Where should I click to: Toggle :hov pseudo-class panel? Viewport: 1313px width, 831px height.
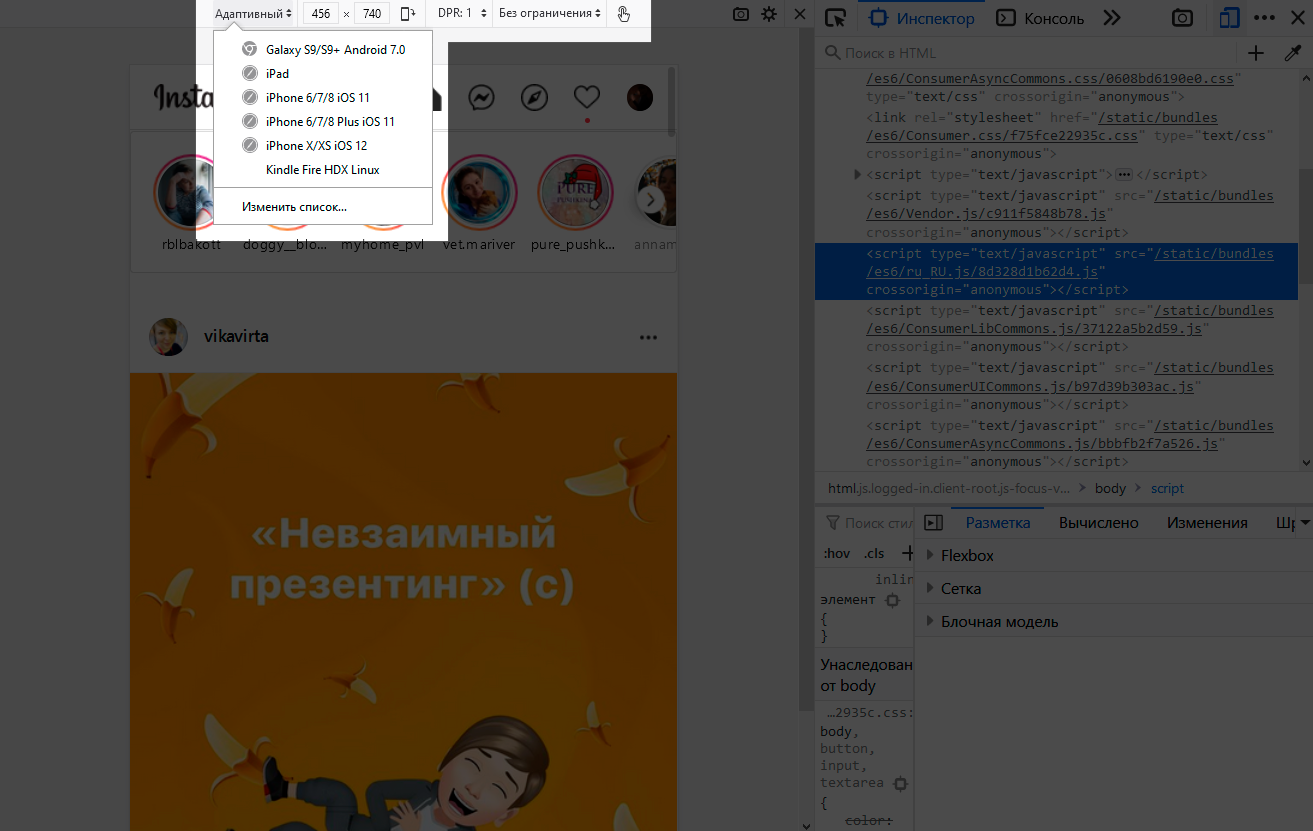point(836,553)
